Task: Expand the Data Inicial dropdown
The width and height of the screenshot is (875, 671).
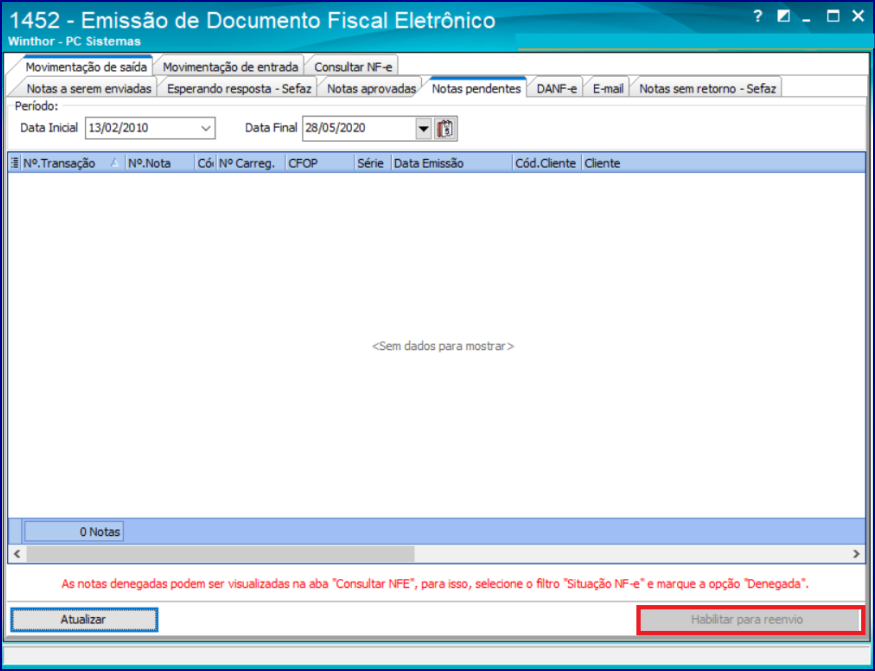Action: [206, 128]
